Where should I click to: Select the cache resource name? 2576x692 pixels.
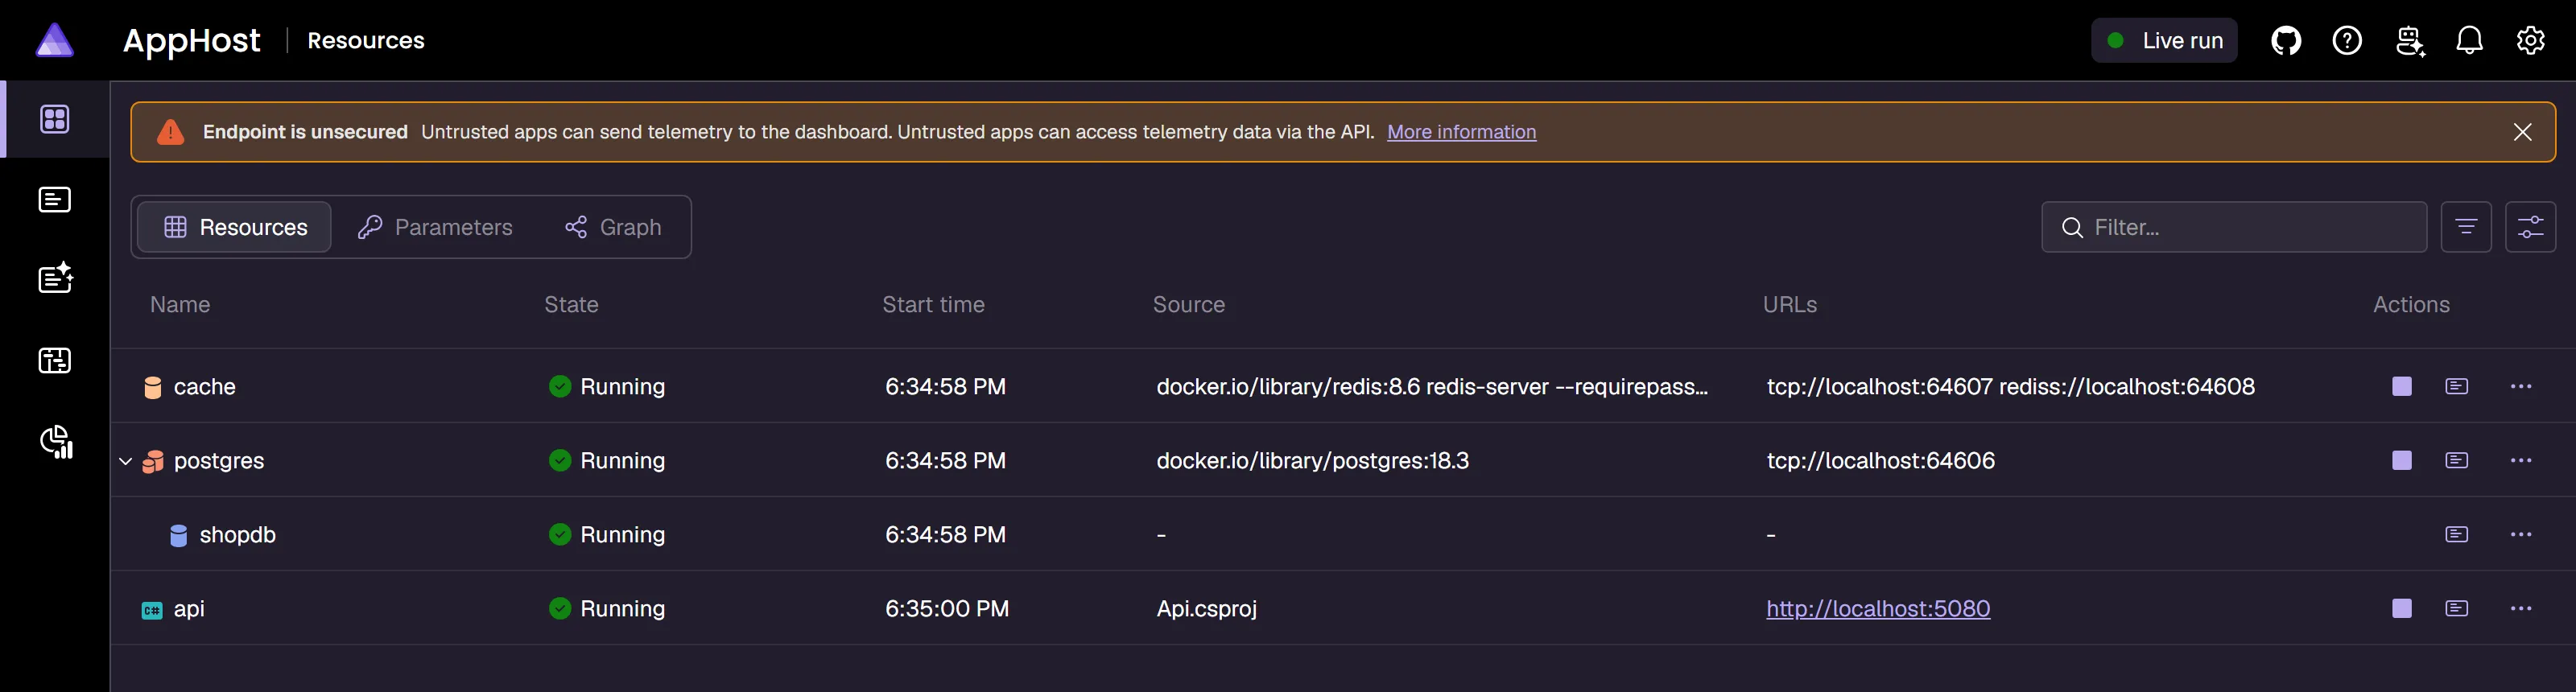[205, 387]
